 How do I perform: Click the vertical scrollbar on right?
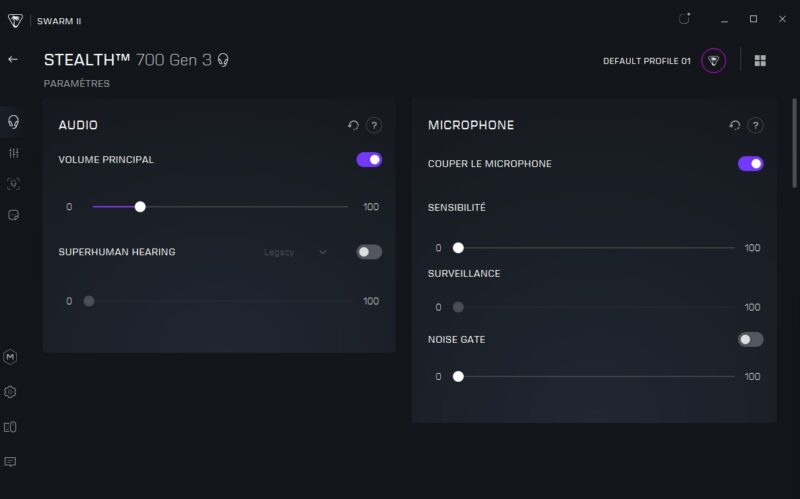pyautogui.click(x=795, y=140)
